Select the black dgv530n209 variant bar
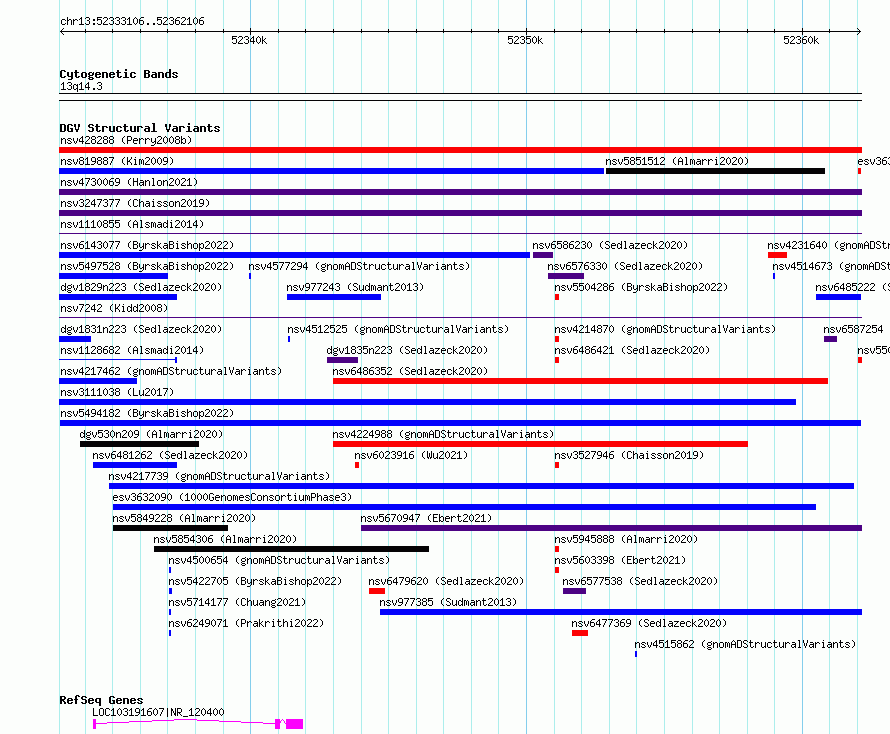890x734 pixels. [140, 444]
